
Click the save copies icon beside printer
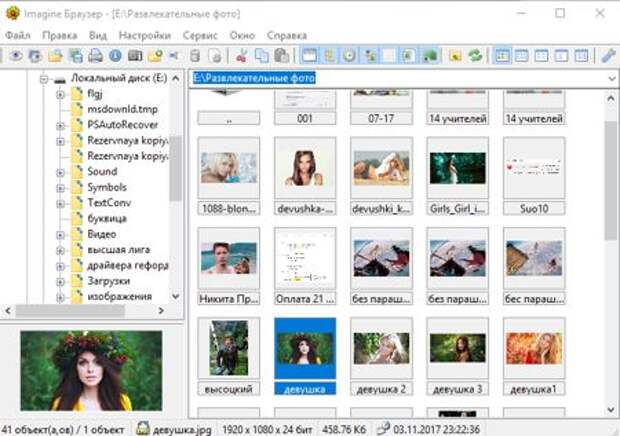pos(76,56)
